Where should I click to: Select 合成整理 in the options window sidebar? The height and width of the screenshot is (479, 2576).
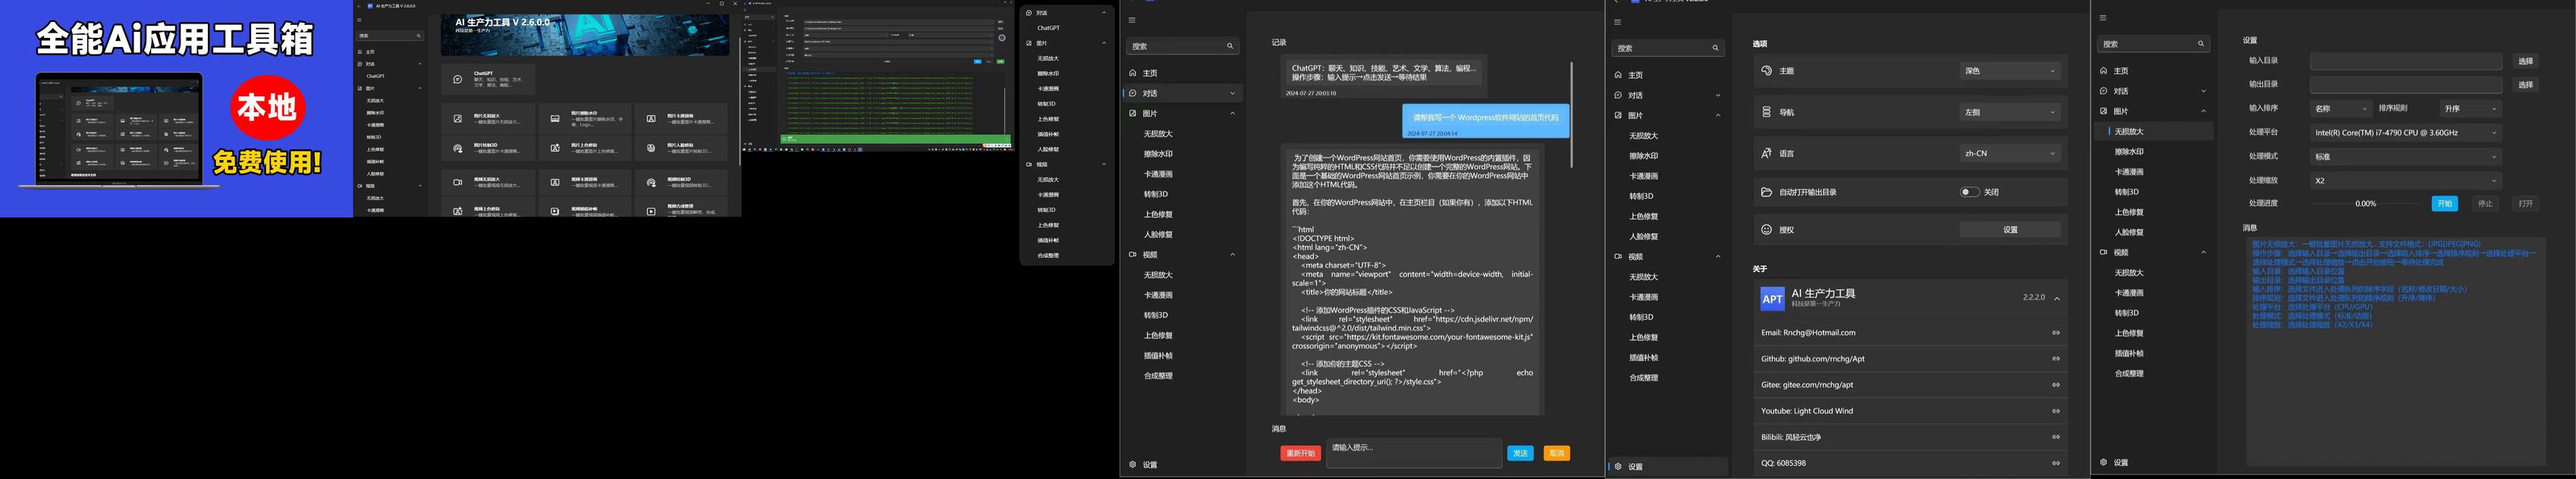pos(1643,377)
